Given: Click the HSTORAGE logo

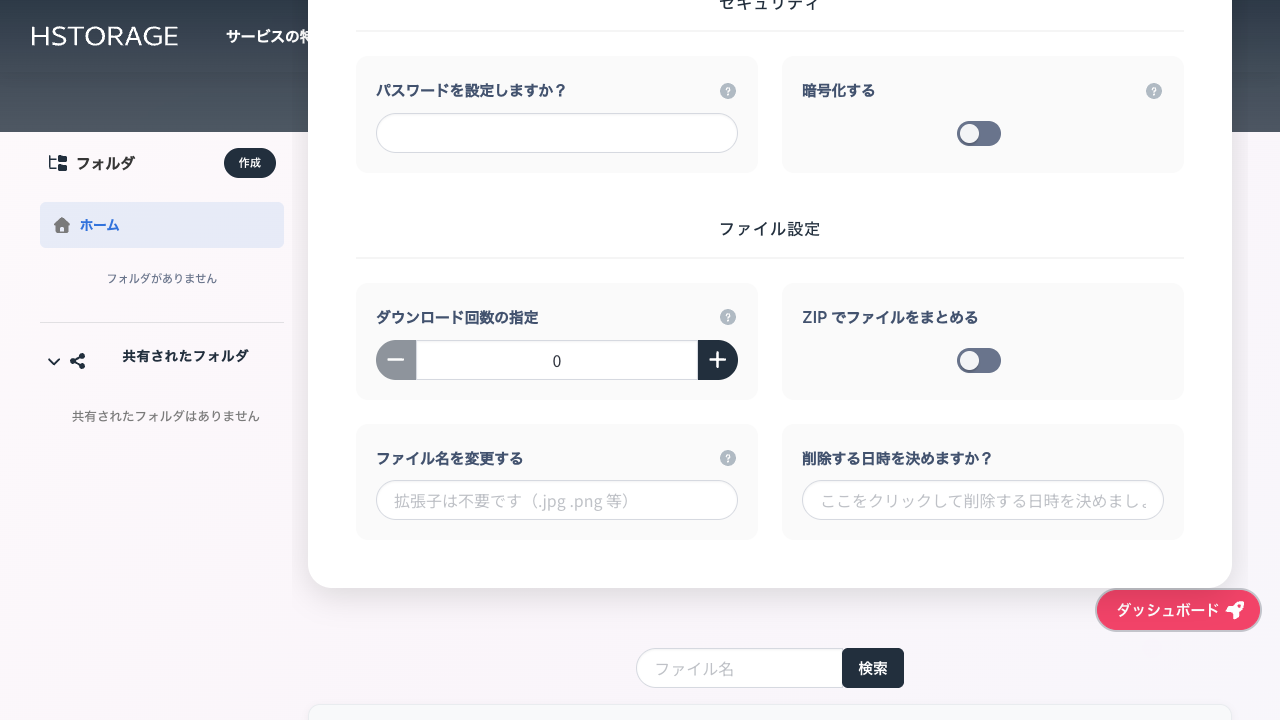Looking at the screenshot, I should pyautogui.click(x=105, y=36).
